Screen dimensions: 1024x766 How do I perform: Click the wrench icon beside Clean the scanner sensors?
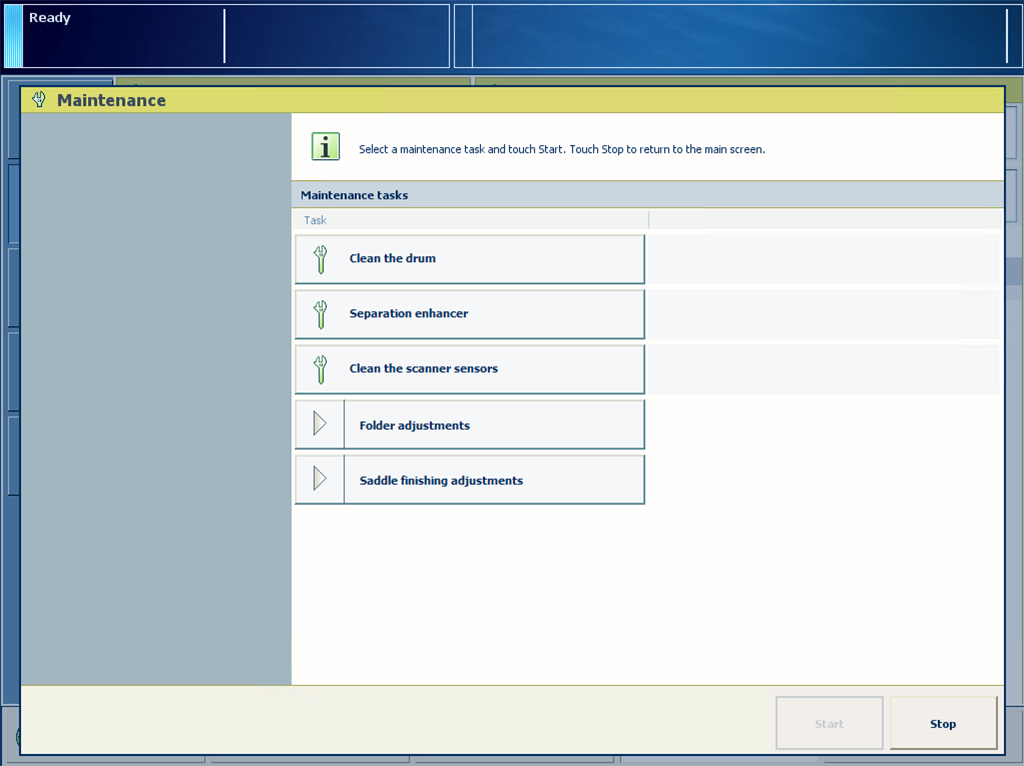point(320,369)
